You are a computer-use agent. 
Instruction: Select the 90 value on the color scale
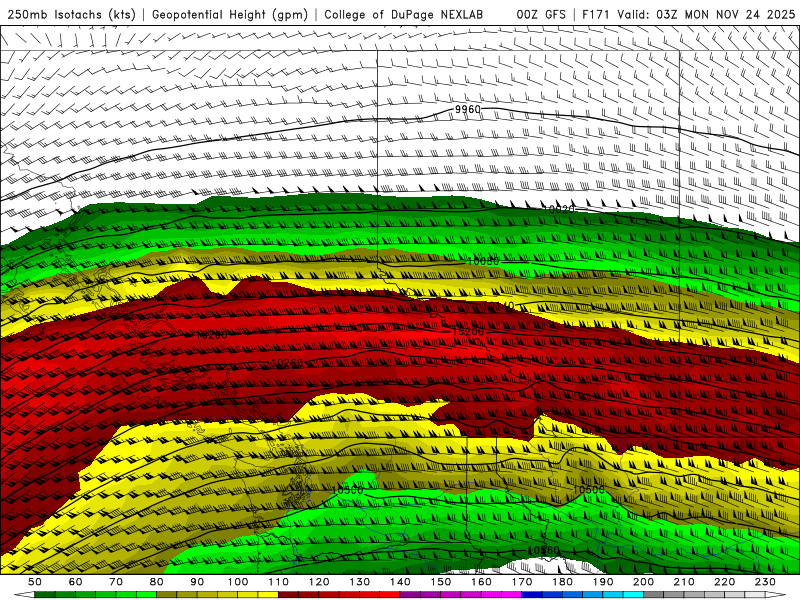coord(197,582)
